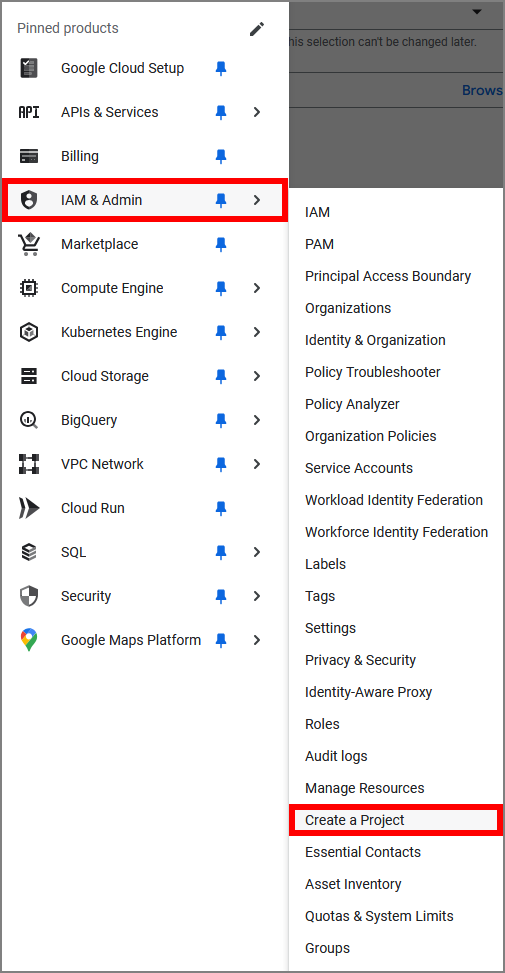Expand the VPC Network submenu arrow
The width and height of the screenshot is (505, 973).
(x=257, y=464)
